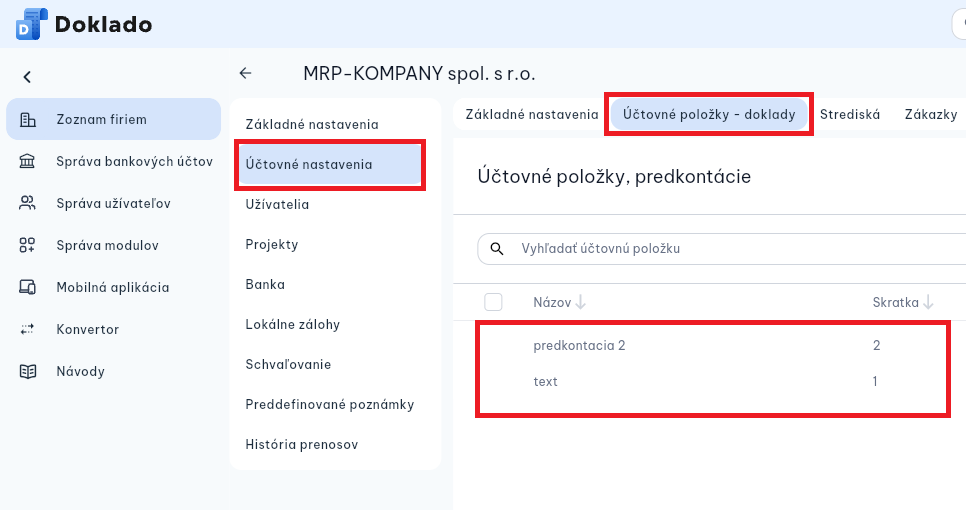Click the Návody book icon
This screenshot has width=966, height=510.
(x=28, y=371)
